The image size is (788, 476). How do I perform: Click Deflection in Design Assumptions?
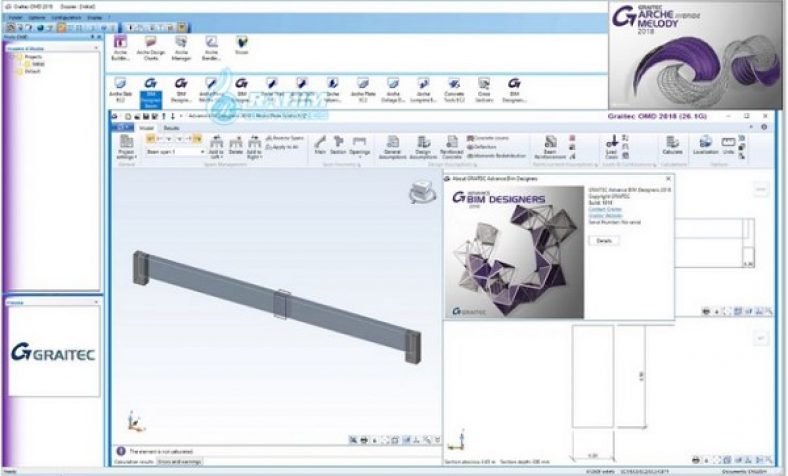(x=481, y=147)
